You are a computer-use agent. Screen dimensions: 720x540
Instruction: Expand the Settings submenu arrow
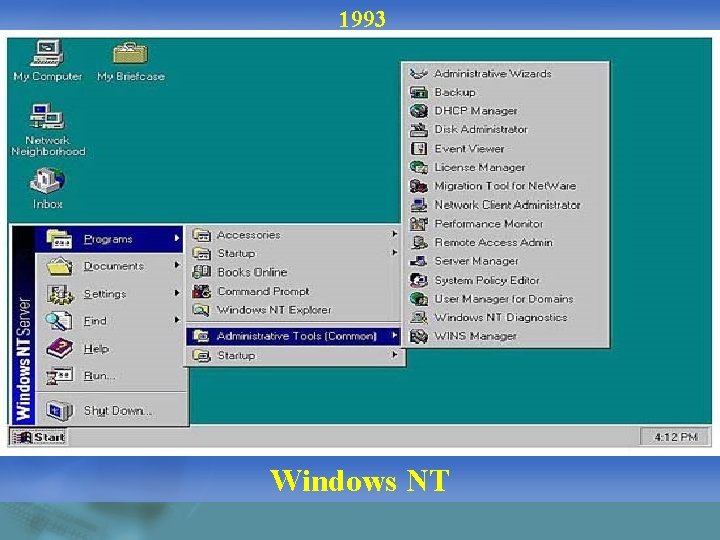coord(177,292)
